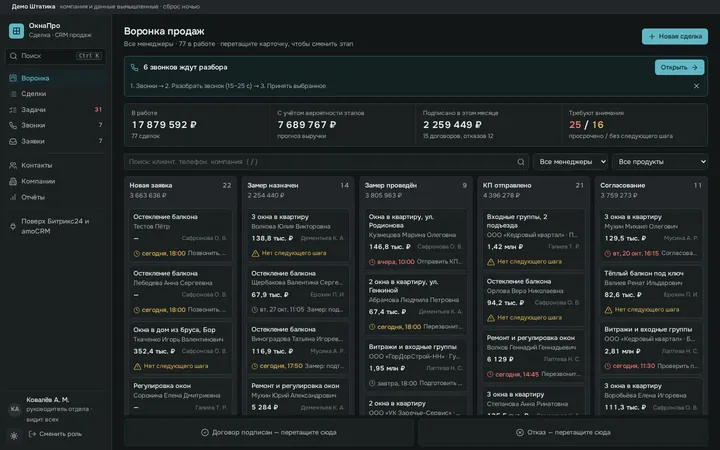
Task: Click the deal search input field
Action: (326, 162)
